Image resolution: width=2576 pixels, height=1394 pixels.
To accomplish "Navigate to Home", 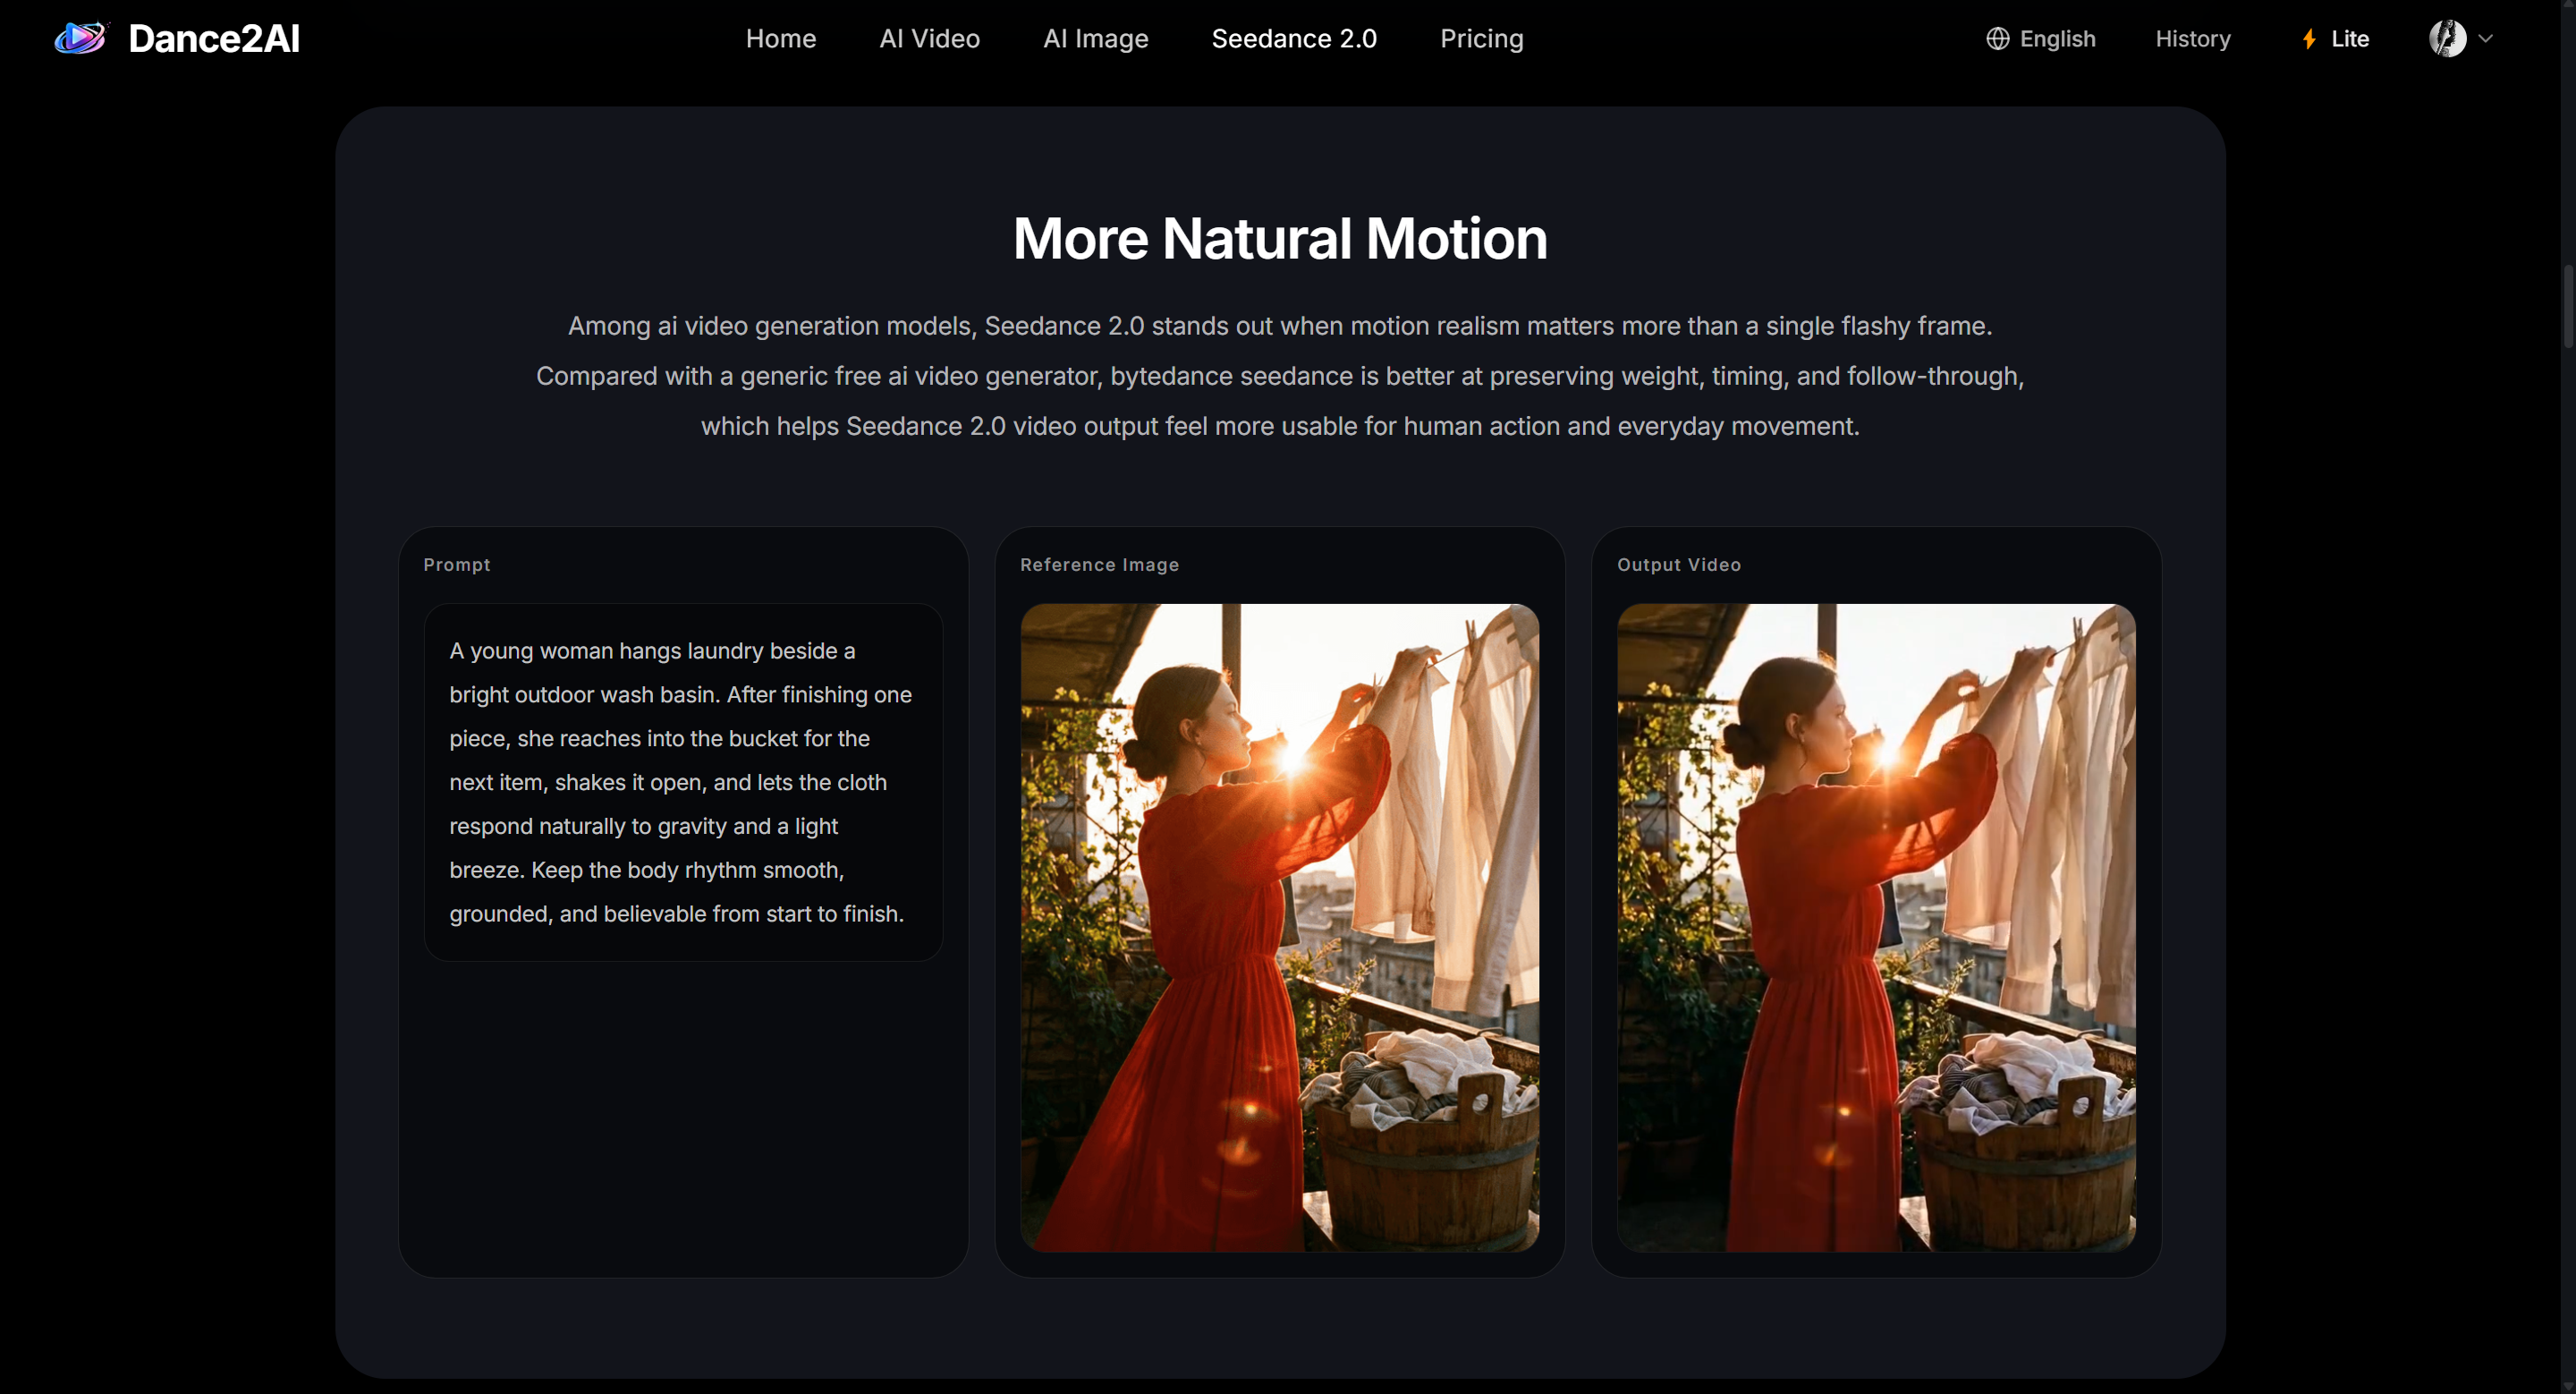I will coord(780,38).
